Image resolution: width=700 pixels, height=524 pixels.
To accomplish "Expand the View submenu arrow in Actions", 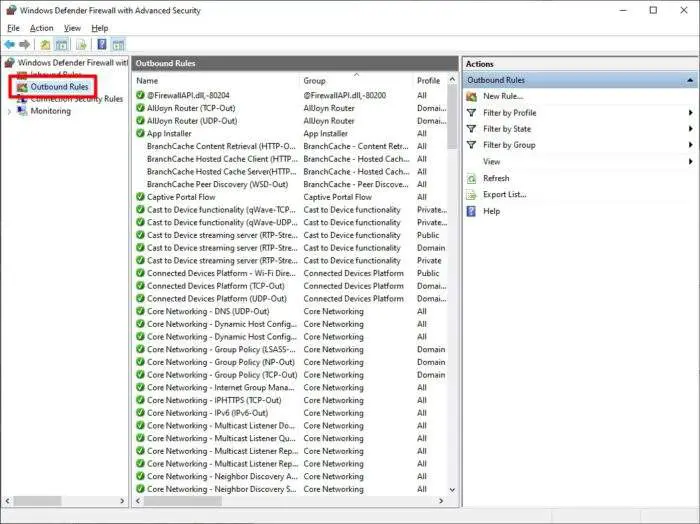I will click(690, 162).
